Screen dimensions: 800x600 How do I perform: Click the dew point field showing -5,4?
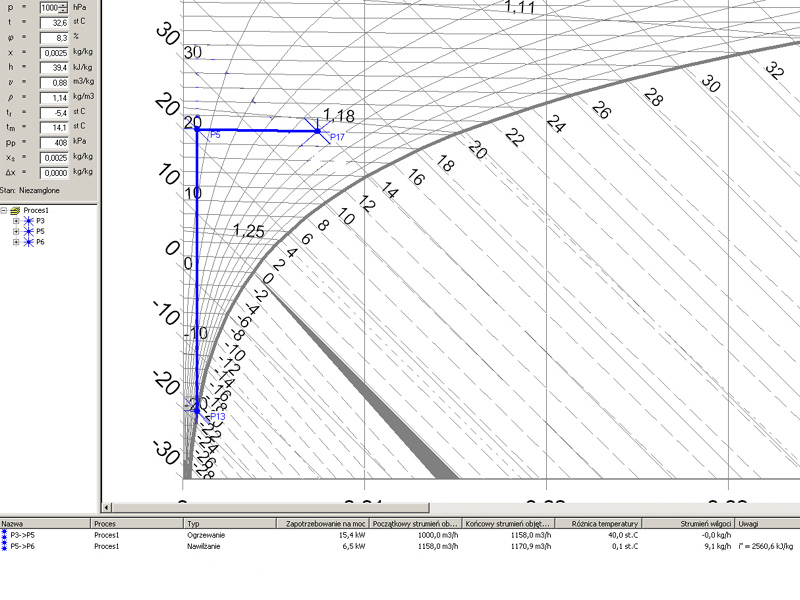(54, 112)
